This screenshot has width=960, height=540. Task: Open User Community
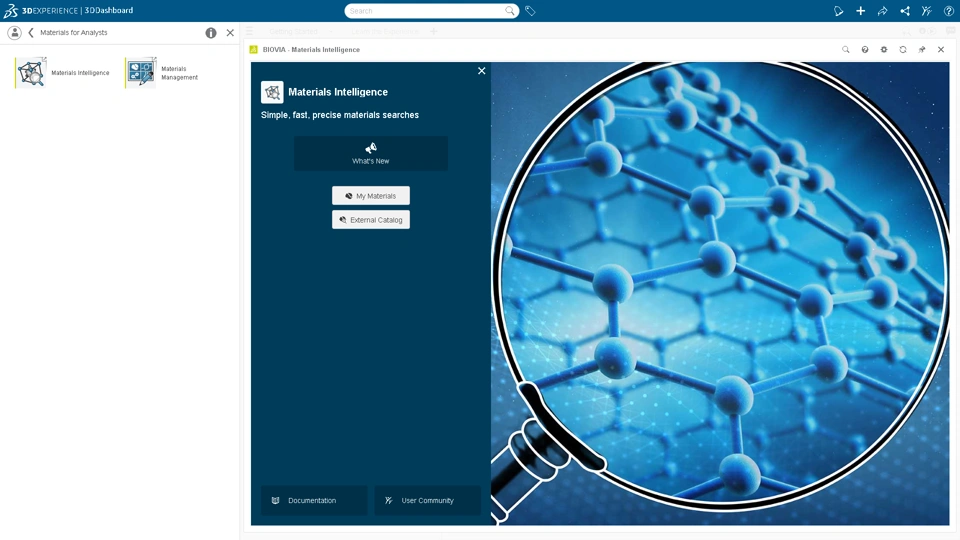(x=427, y=500)
